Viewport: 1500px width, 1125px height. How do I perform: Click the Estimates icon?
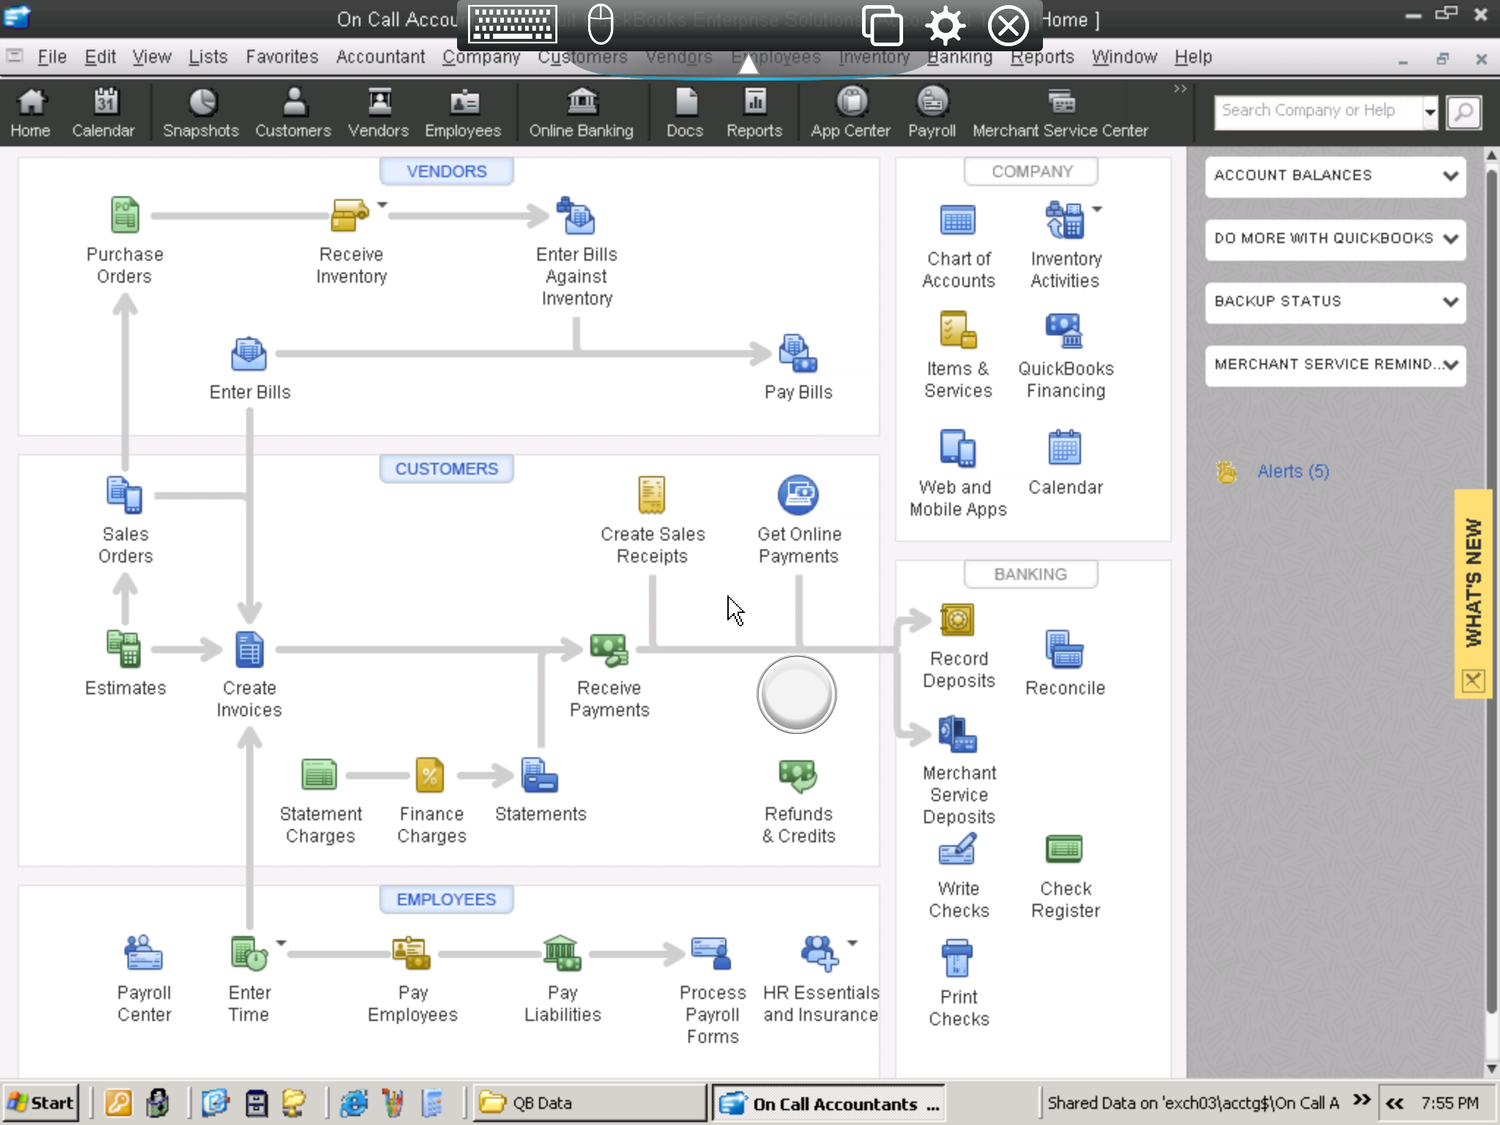tap(125, 649)
